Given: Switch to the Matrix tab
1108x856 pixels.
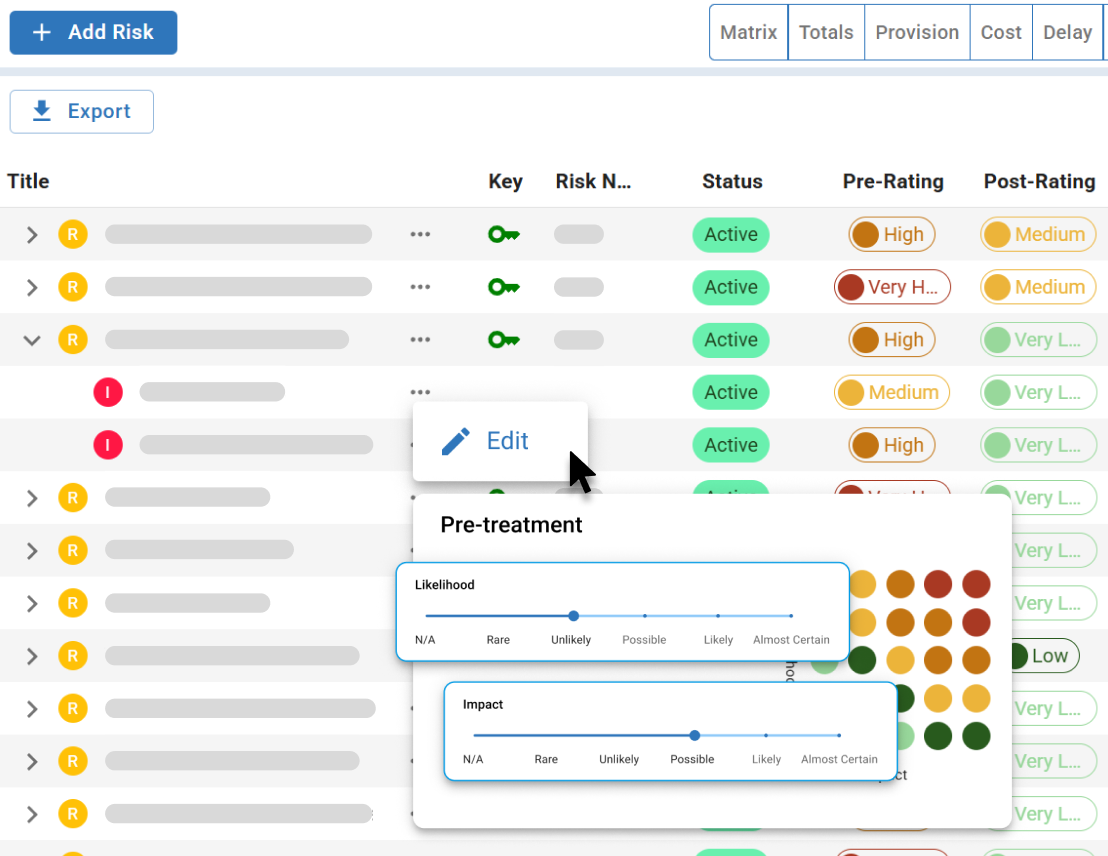Looking at the screenshot, I should 748,31.
